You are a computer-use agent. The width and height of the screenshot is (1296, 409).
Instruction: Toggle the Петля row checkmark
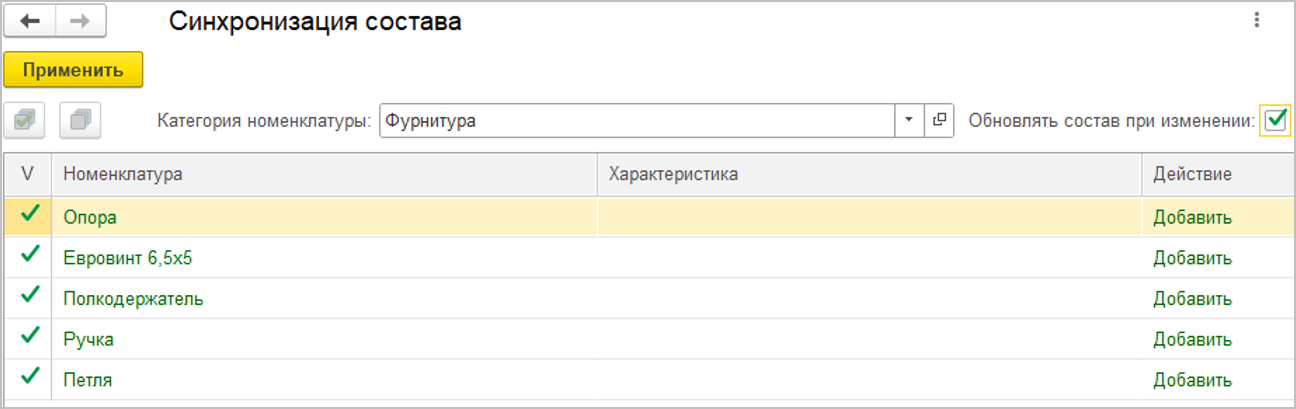pos(29,379)
